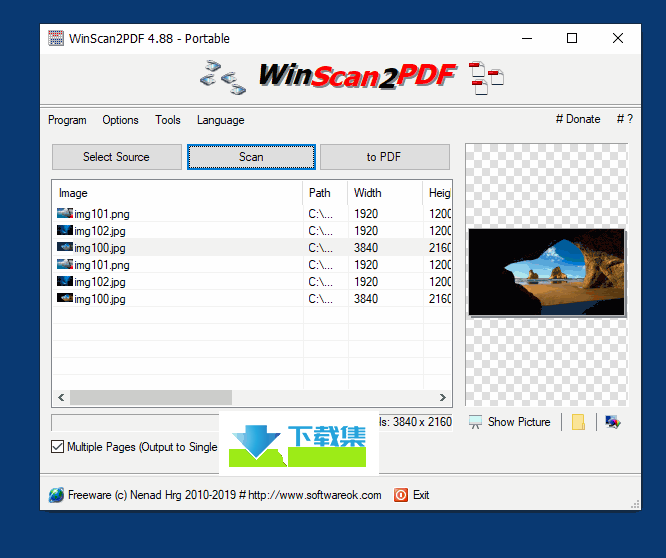Click the thumbnail icon of last img100.jpg
666x558 pixels.
[65, 298]
